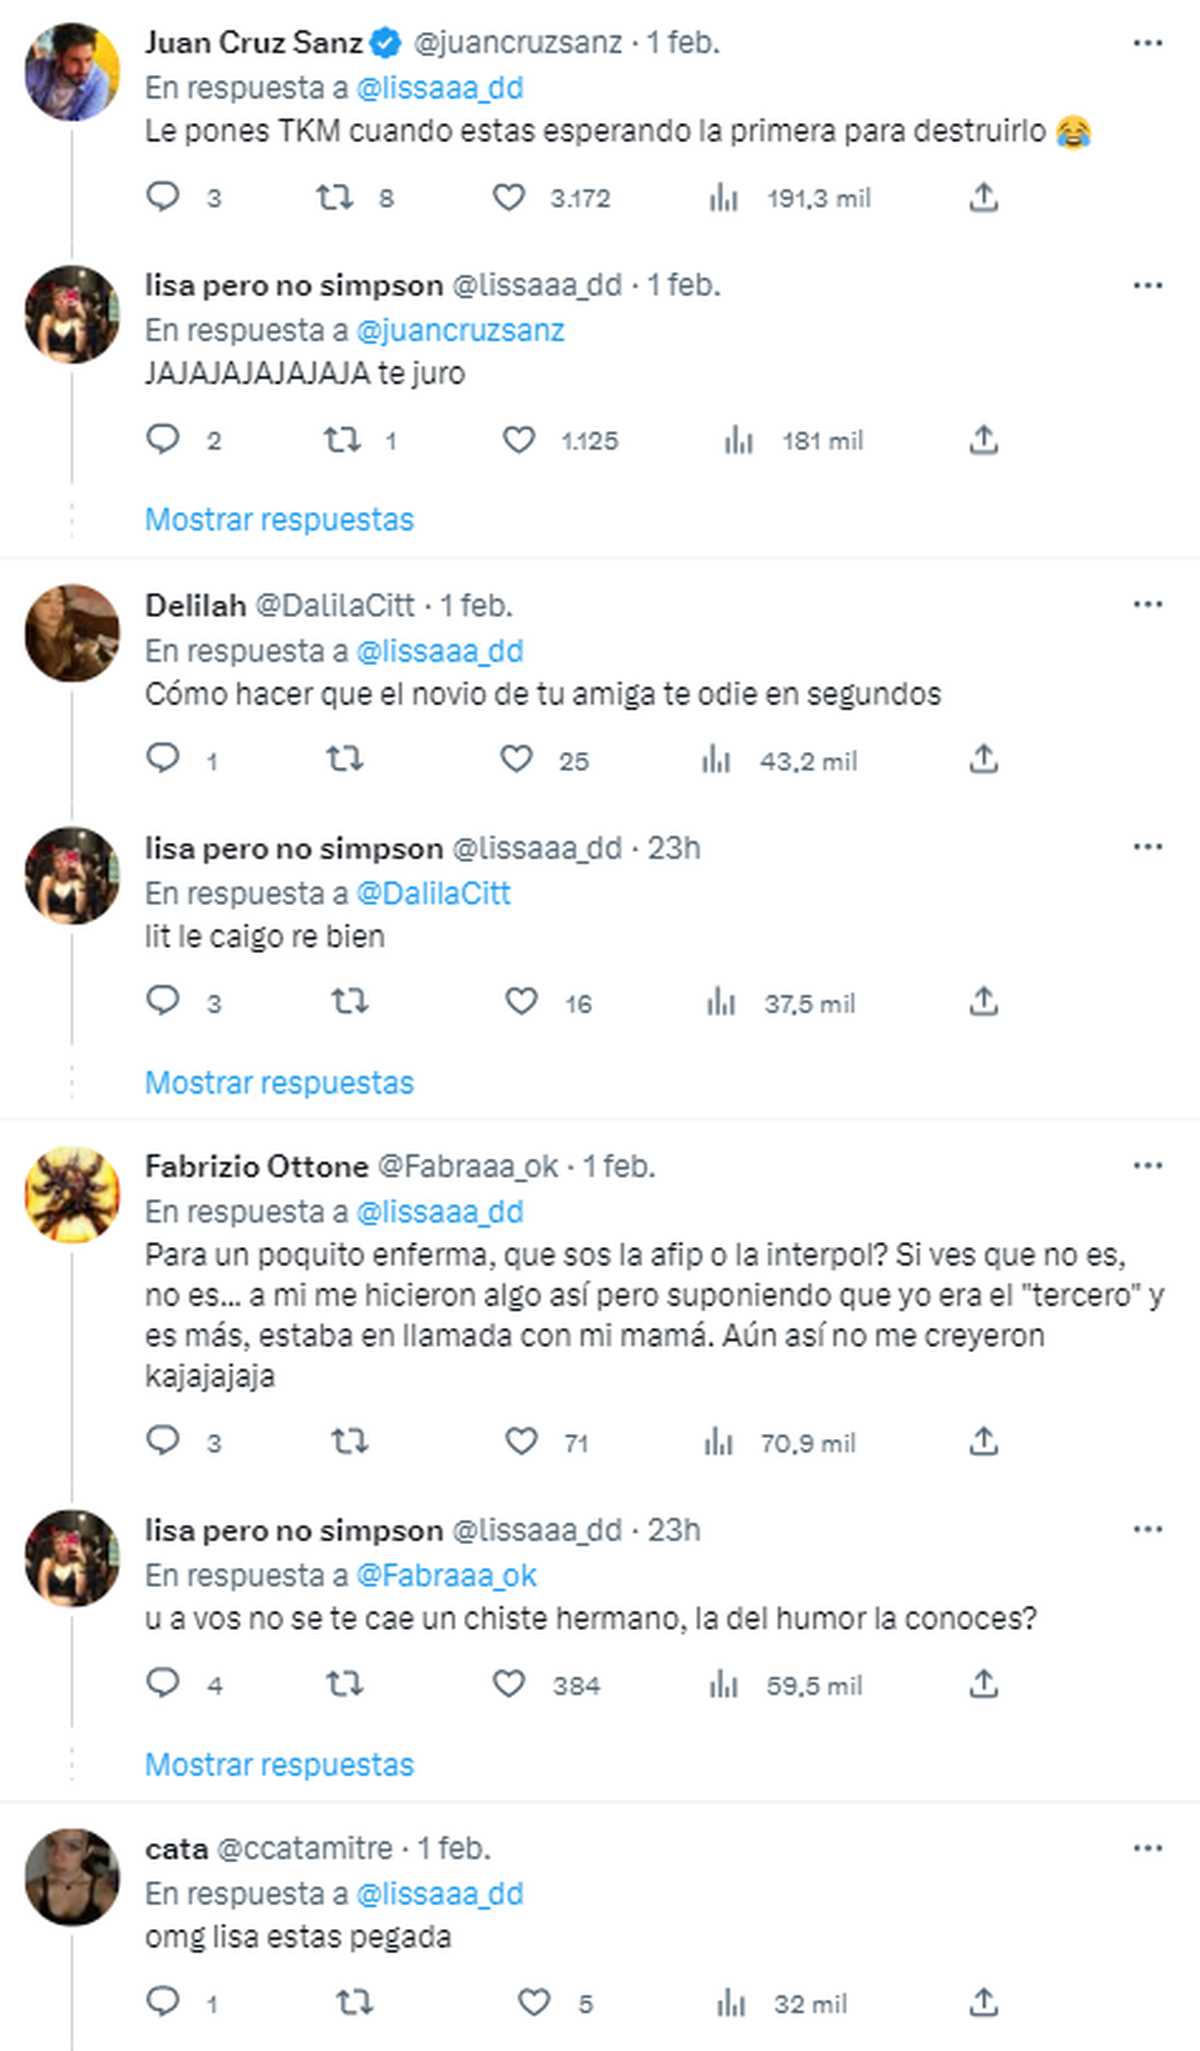This screenshot has width=1200, height=2051.
Task: Share Fabrizio Ottone's tweet
Action: 983,1442
